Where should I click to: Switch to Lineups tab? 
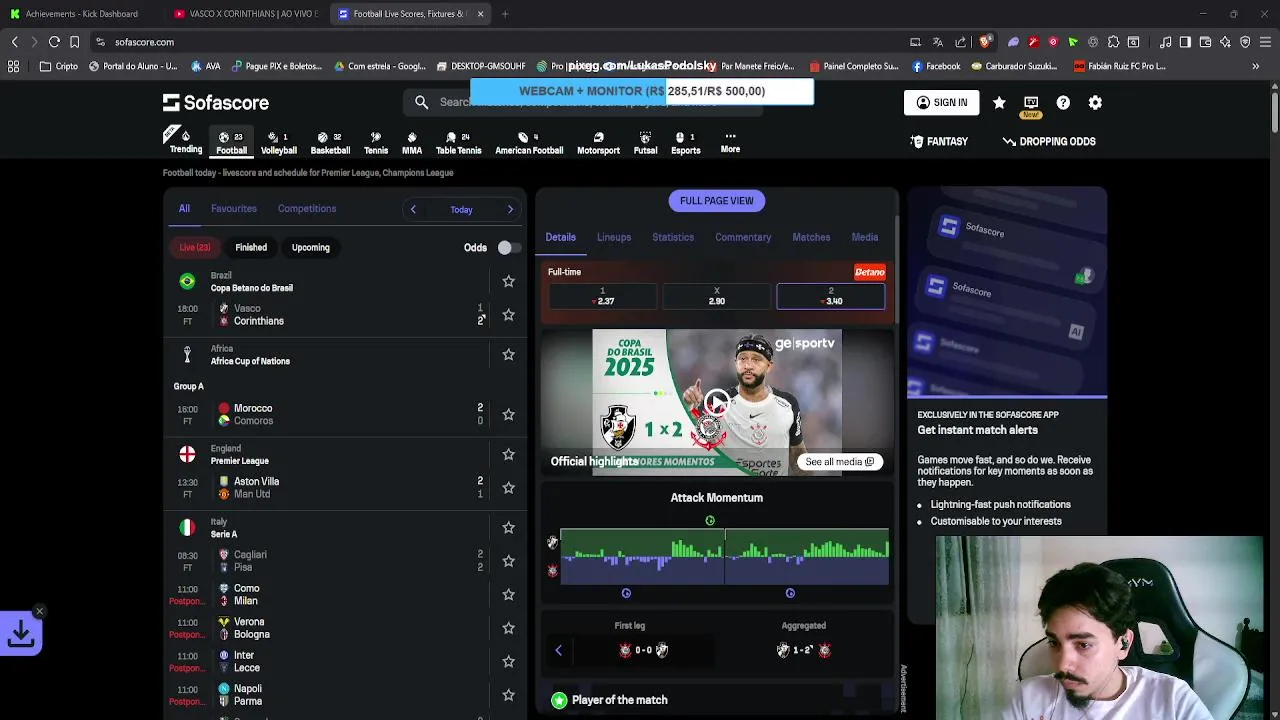pos(614,237)
